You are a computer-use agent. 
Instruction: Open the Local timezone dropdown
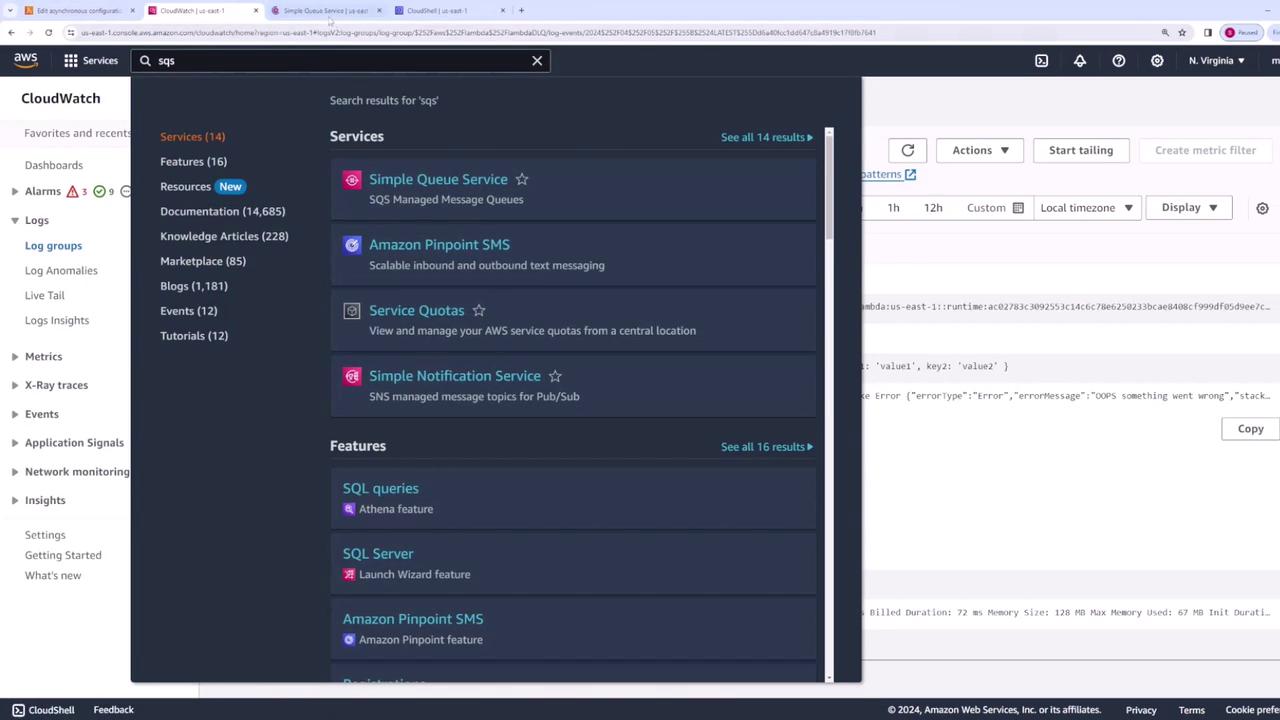(x=1086, y=208)
